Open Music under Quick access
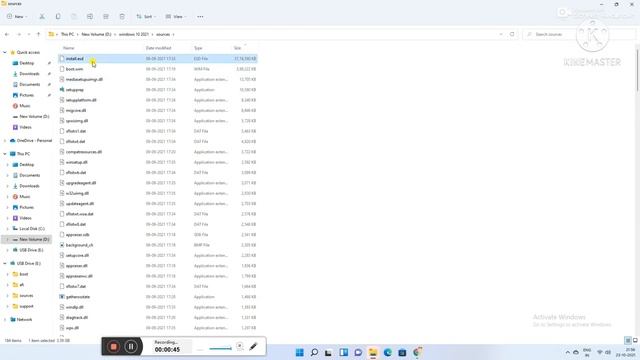The image size is (640, 360). [24, 106]
